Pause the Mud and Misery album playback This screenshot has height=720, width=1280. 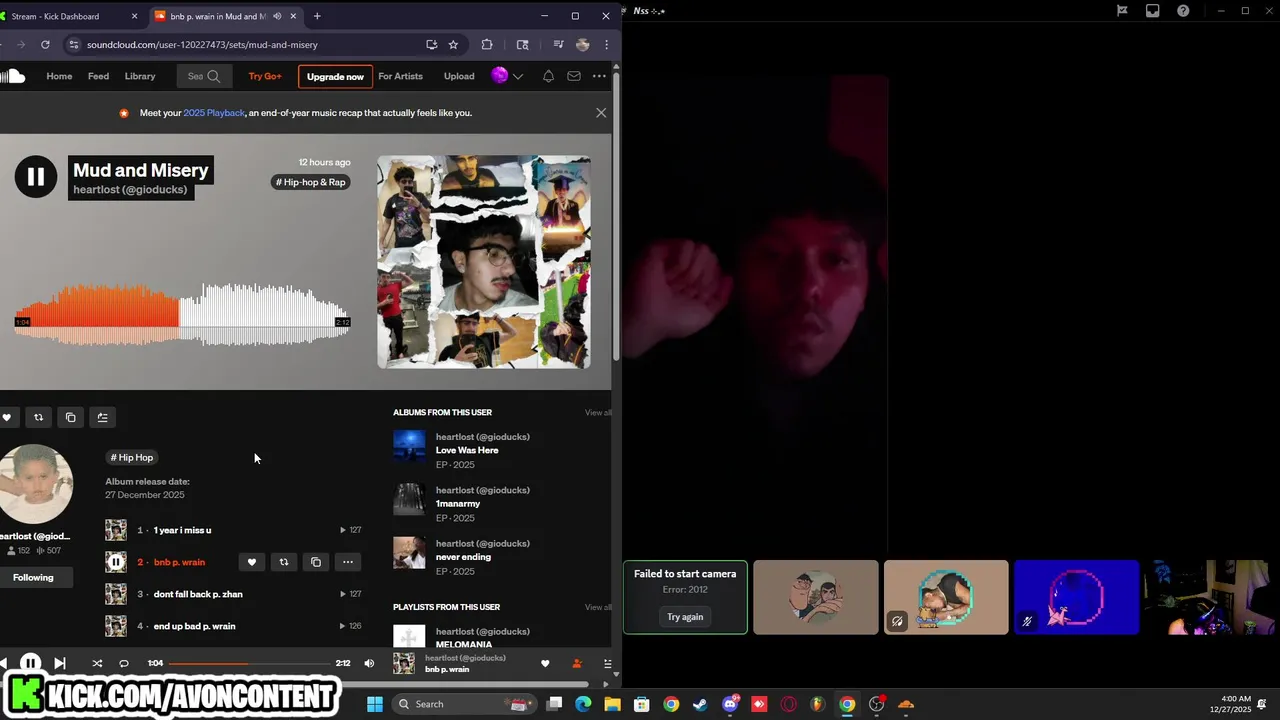pyautogui.click(x=36, y=177)
